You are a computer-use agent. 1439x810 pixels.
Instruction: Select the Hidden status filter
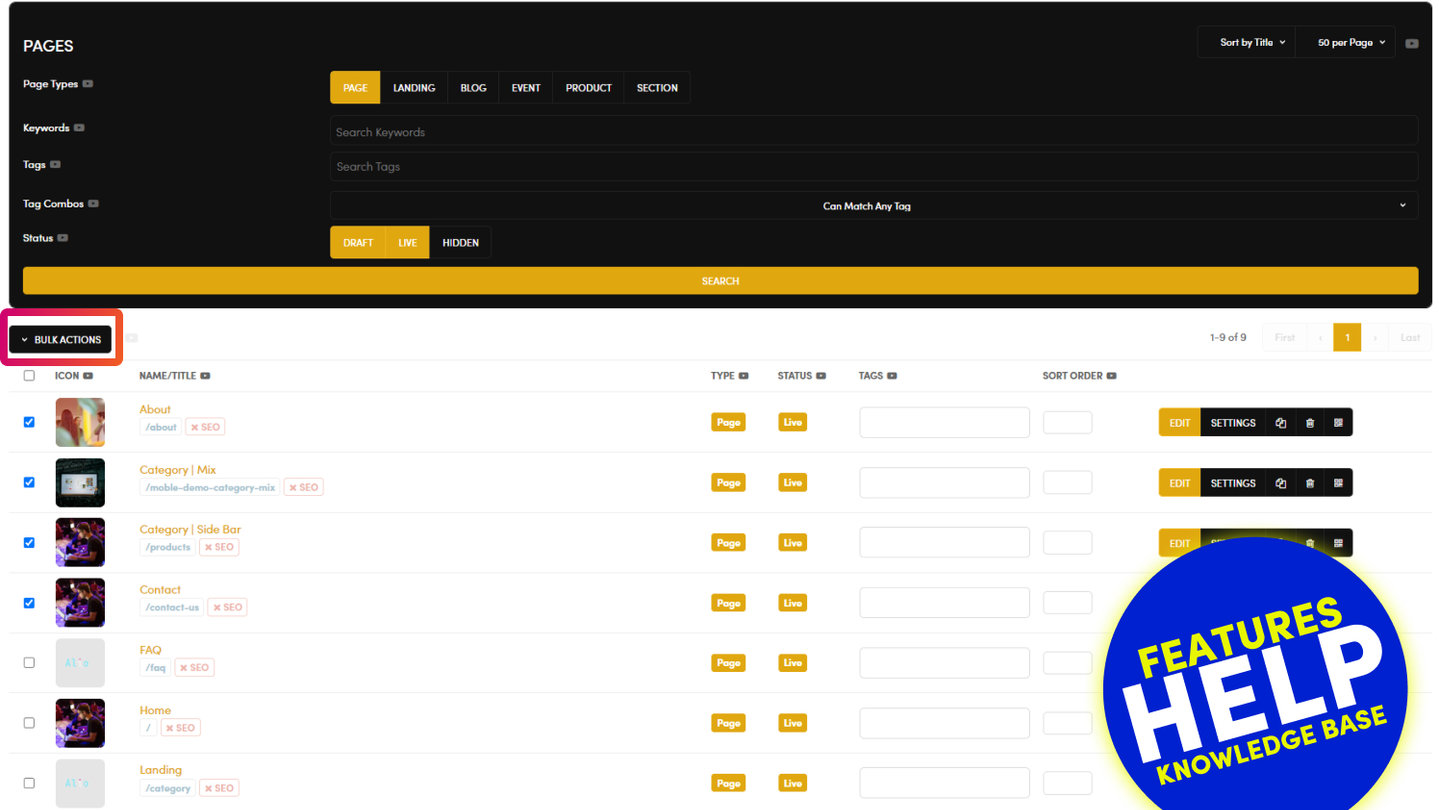460,243
